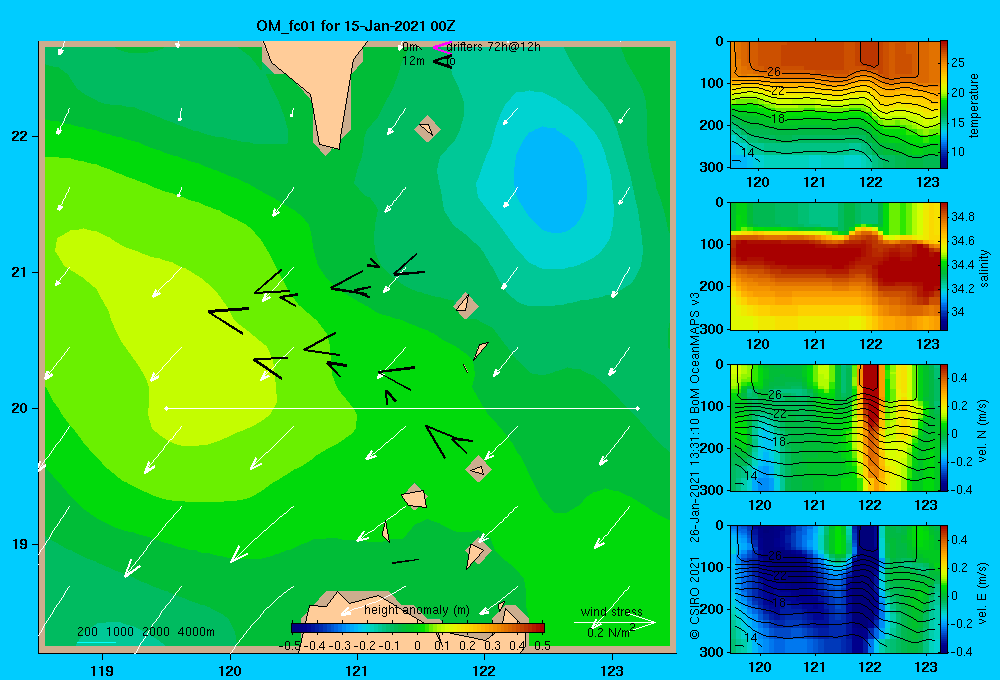The height and width of the screenshot is (680, 1000).
Task: Click the western endpoint of the white section line
Action: tap(166, 408)
